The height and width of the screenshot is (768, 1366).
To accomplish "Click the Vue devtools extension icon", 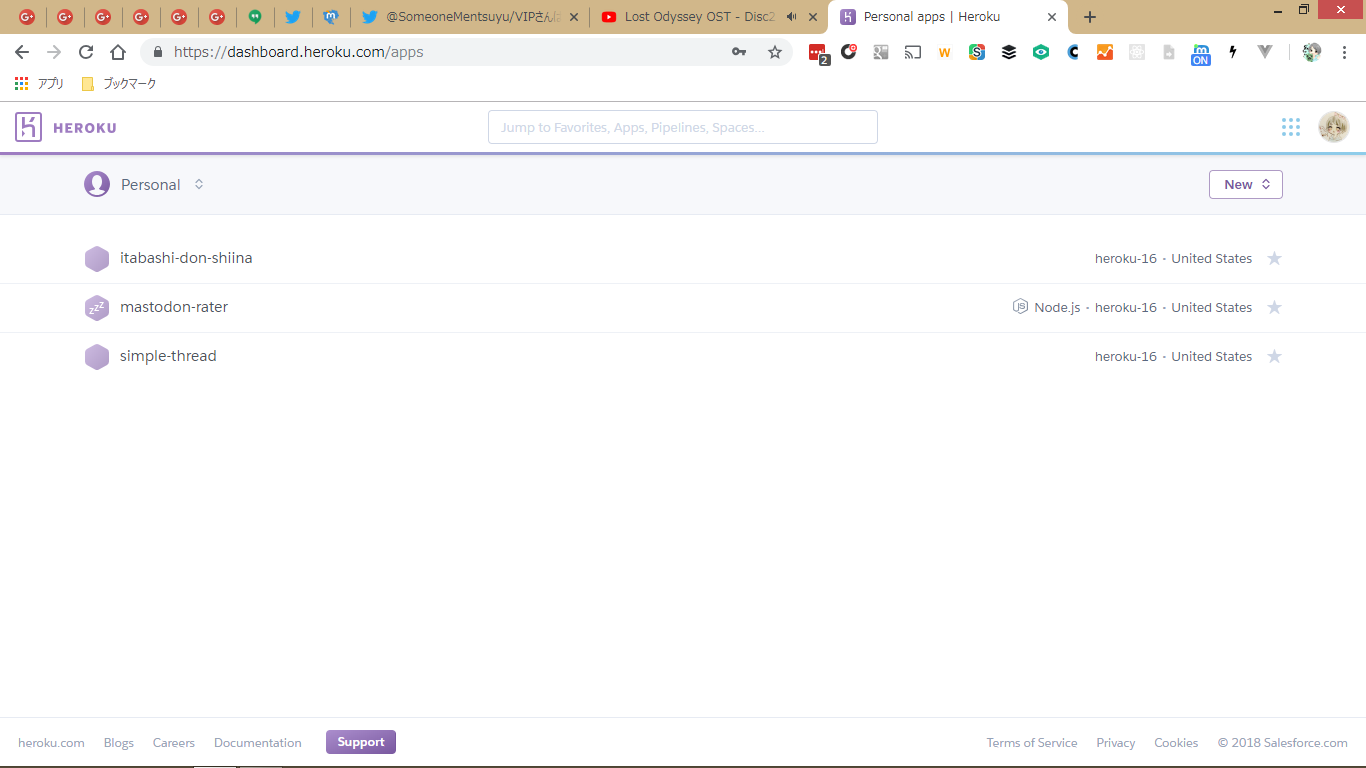I will 1265,52.
